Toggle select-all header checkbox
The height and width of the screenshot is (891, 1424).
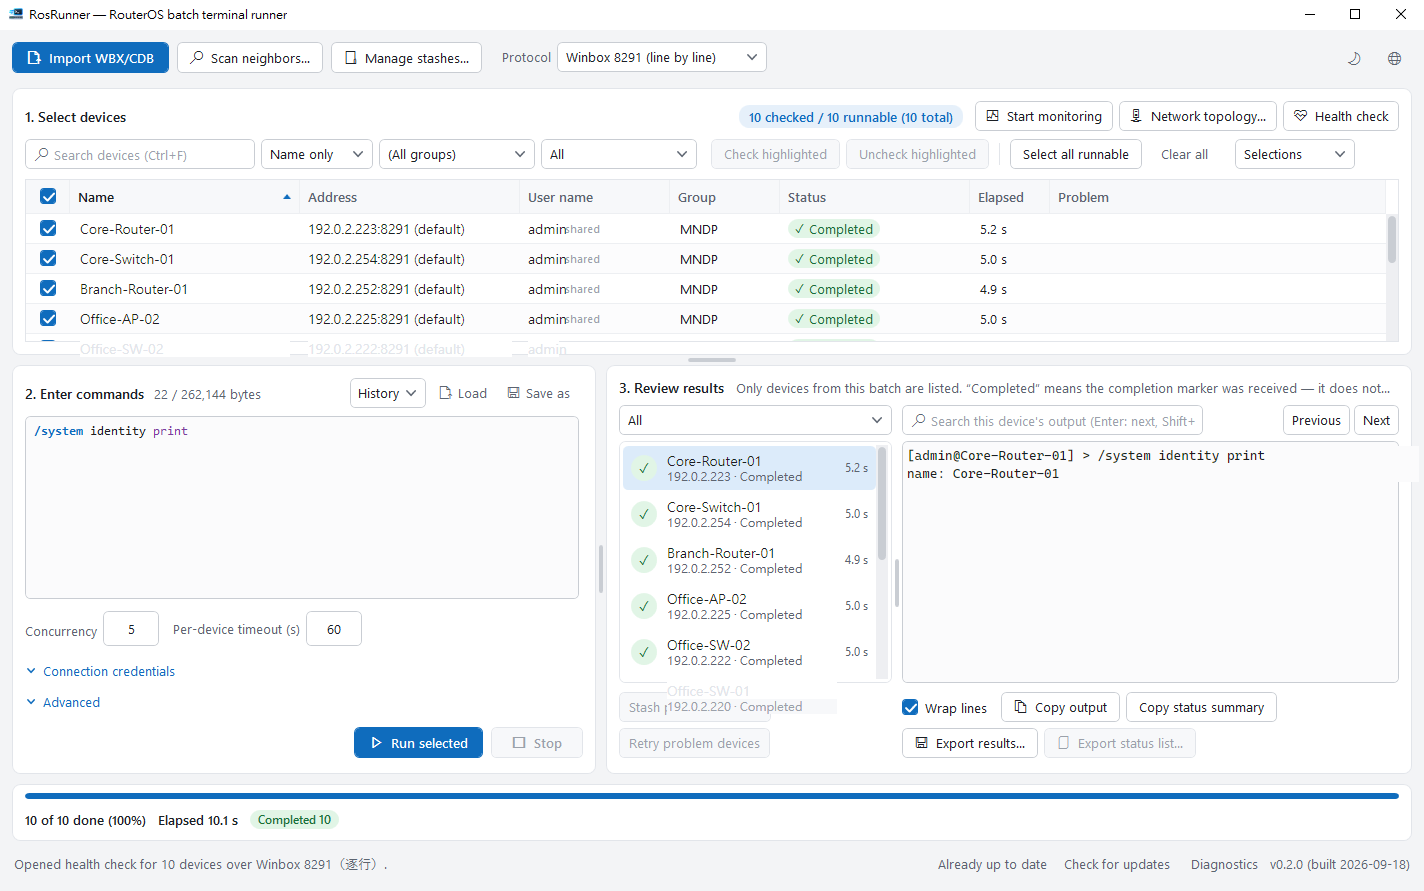pos(48,196)
